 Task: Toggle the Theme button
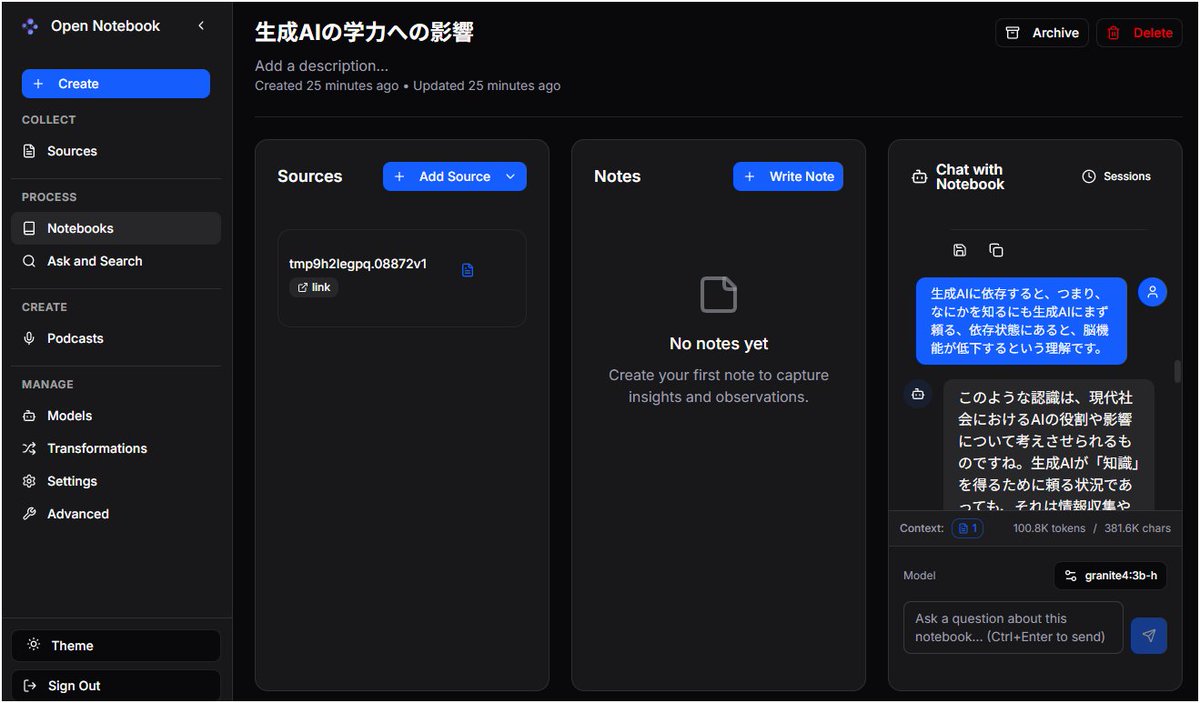point(116,646)
